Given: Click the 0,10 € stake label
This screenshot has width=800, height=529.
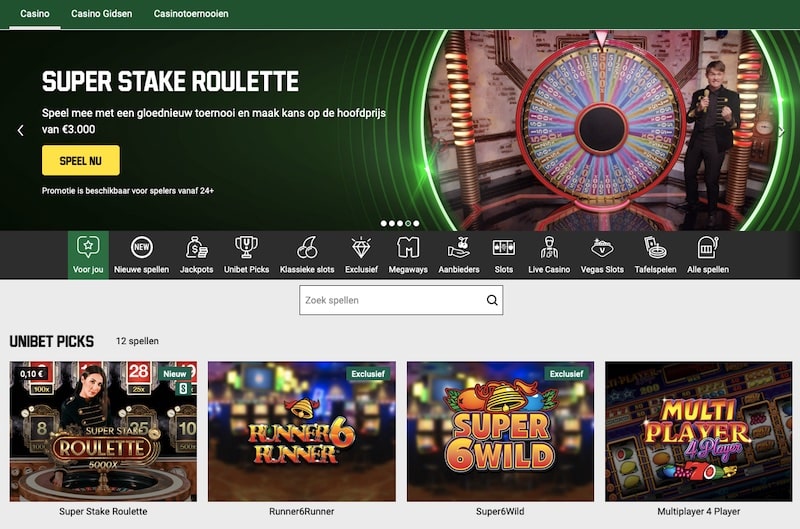Looking at the screenshot, I should coord(32,374).
